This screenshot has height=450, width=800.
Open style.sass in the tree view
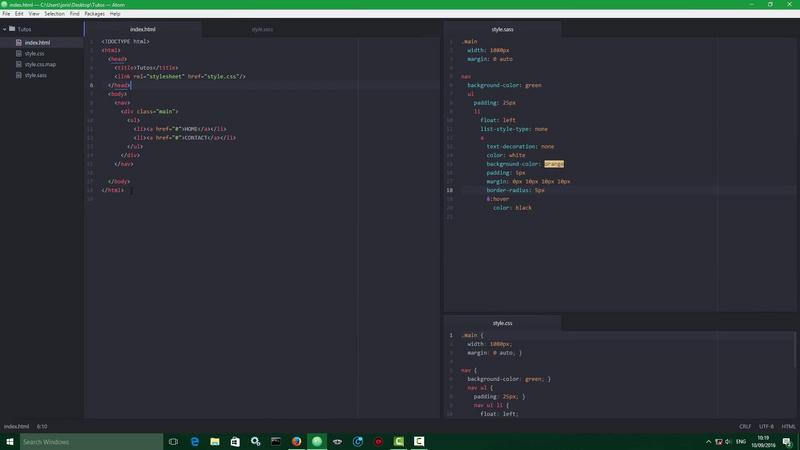coord(36,75)
